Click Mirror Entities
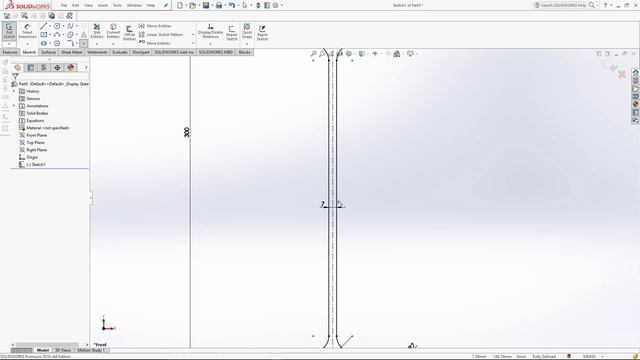This screenshot has width=640, height=360. click(155, 26)
